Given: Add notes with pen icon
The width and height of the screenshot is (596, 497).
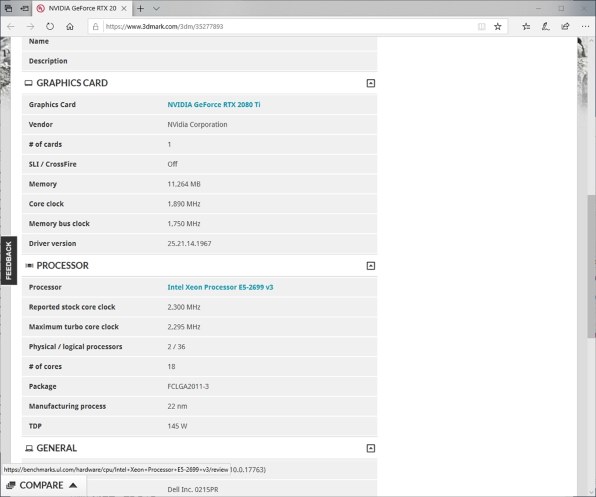Looking at the screenshot, I should [546, 27].
